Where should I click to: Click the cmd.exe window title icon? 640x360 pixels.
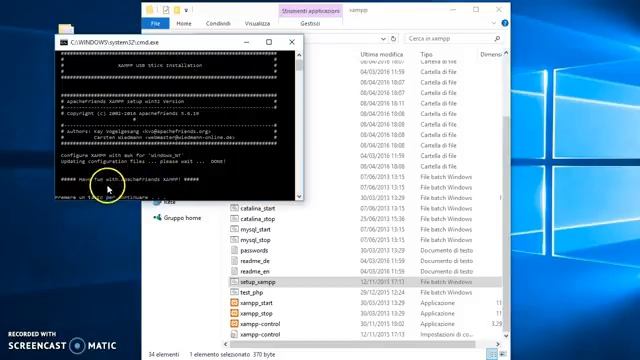coord(64,42)
